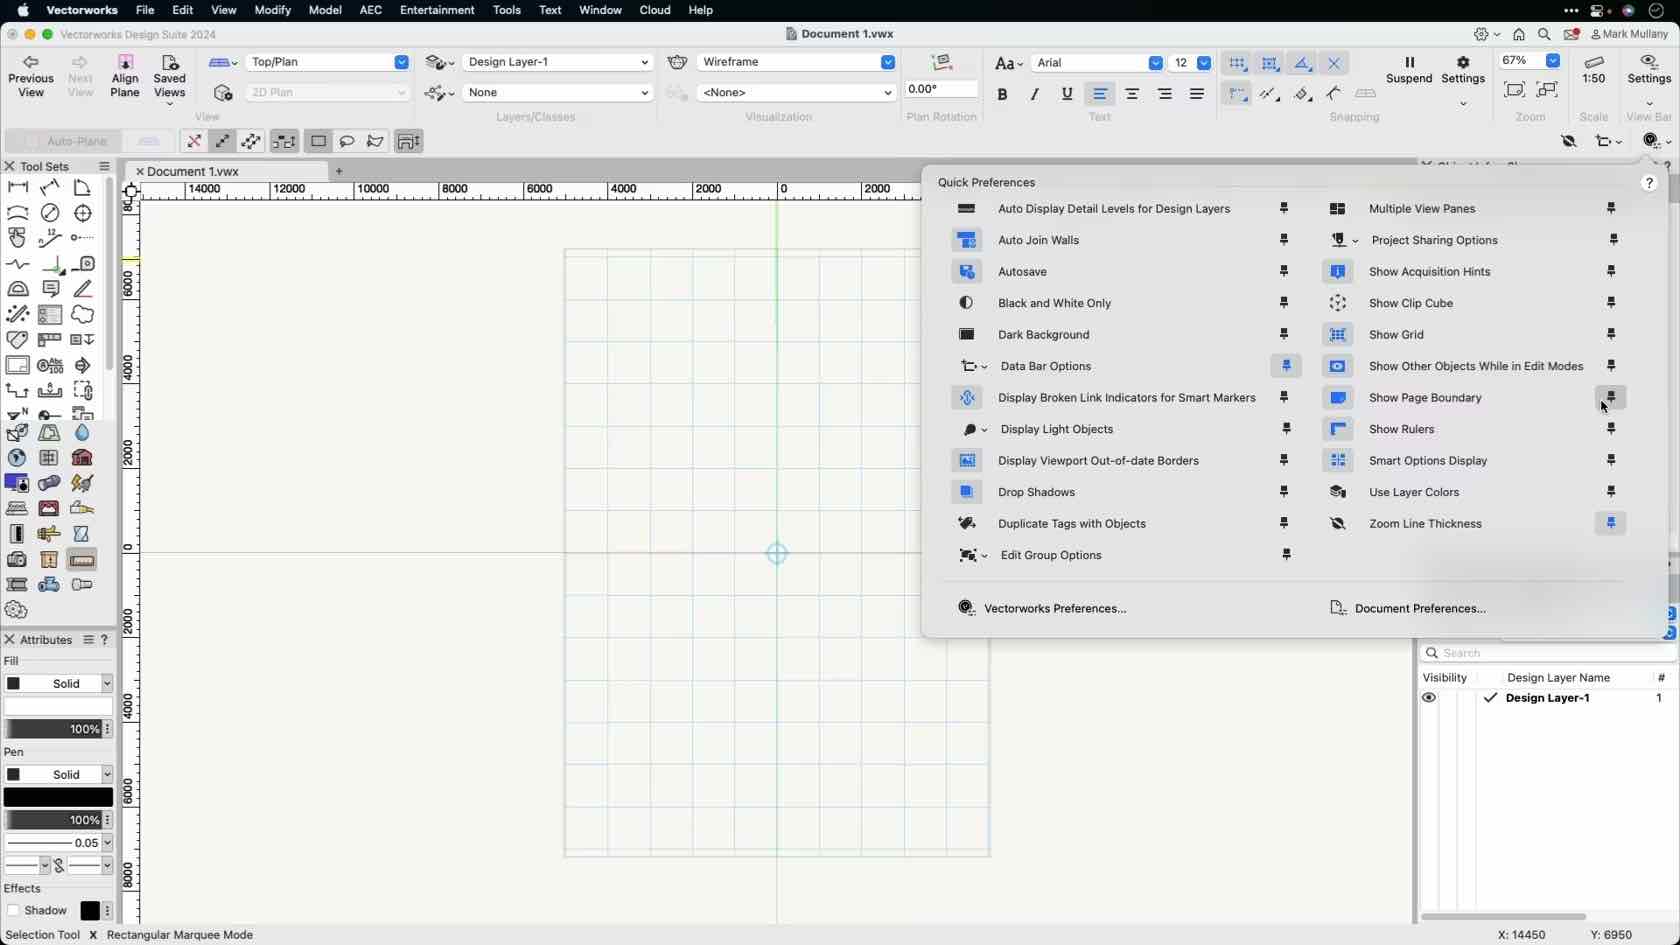Click the 1:50 Scale button
This screenshot has height=945, width=1680.
coord(1594,70)
